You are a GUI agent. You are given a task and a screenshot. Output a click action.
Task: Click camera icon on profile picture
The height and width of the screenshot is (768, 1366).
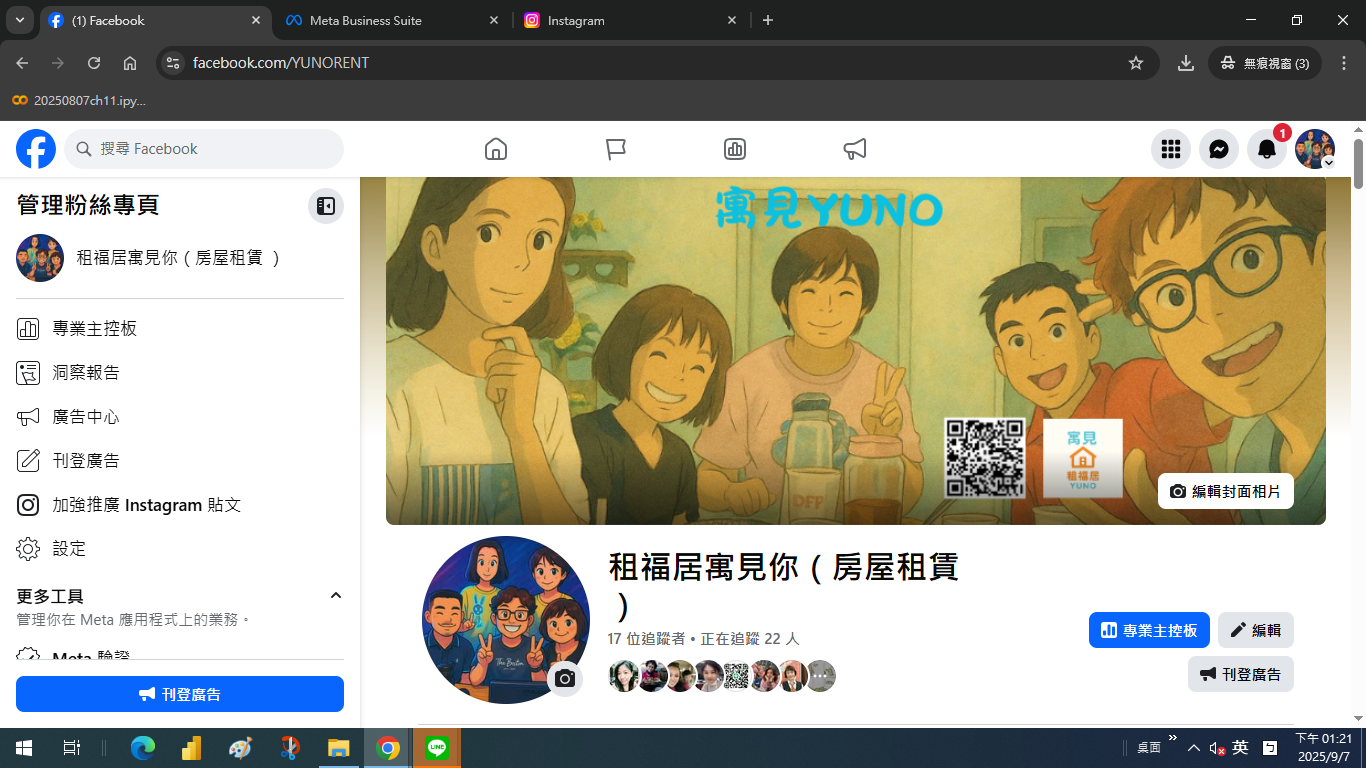[x=565, y=679]
